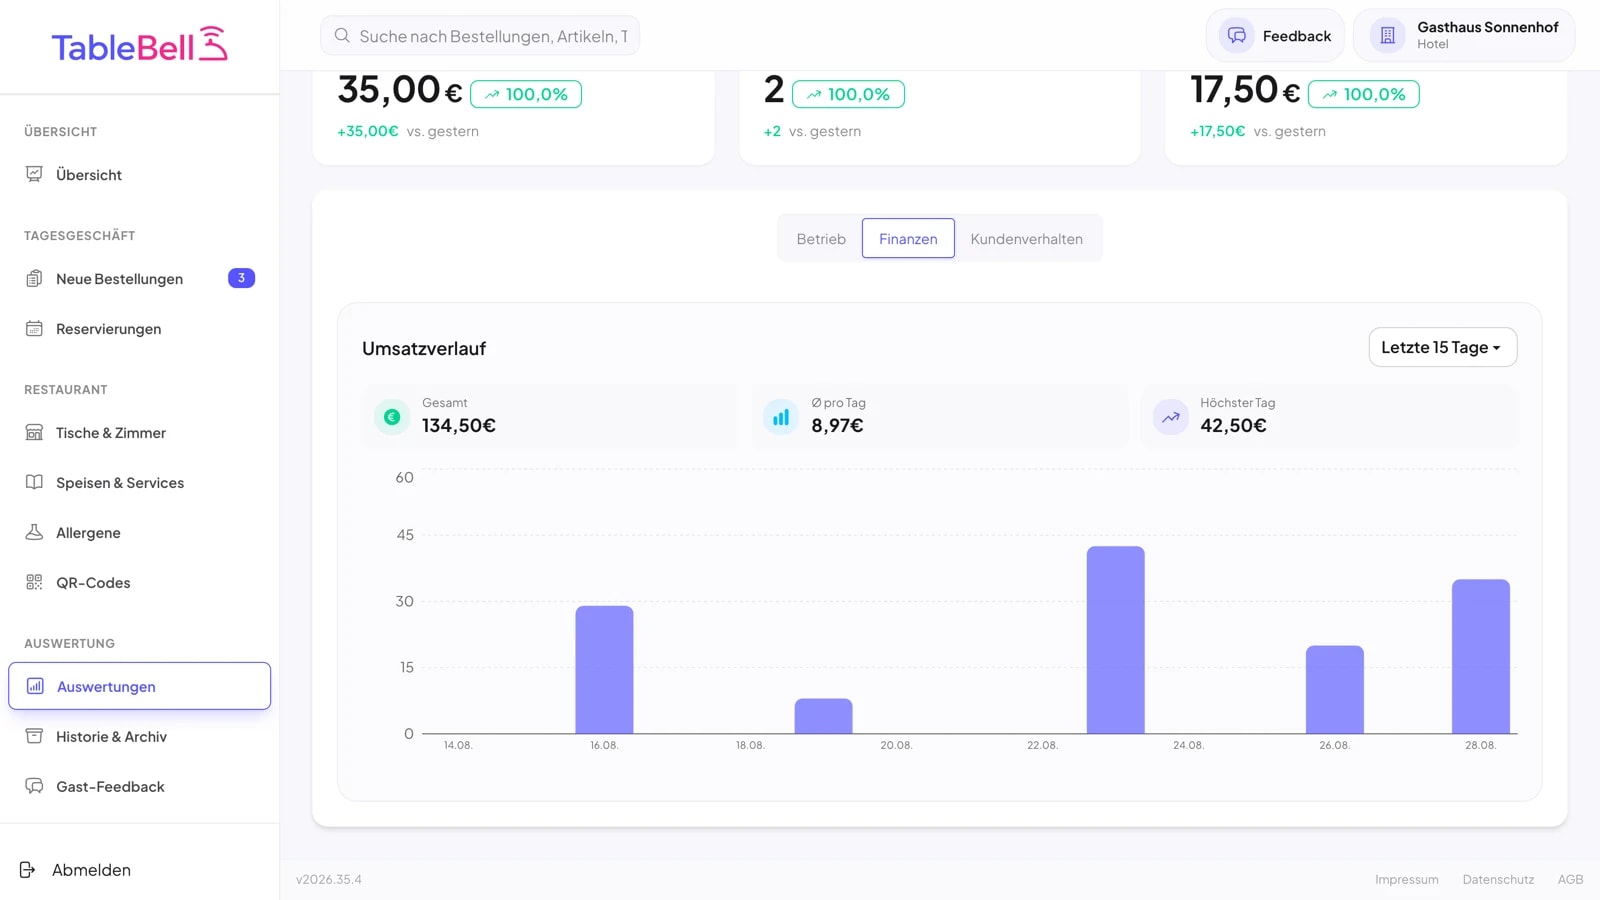Click the Speisen & Services book icon
This screenshot has width=1600, height=900.
[x=34, y=482]
